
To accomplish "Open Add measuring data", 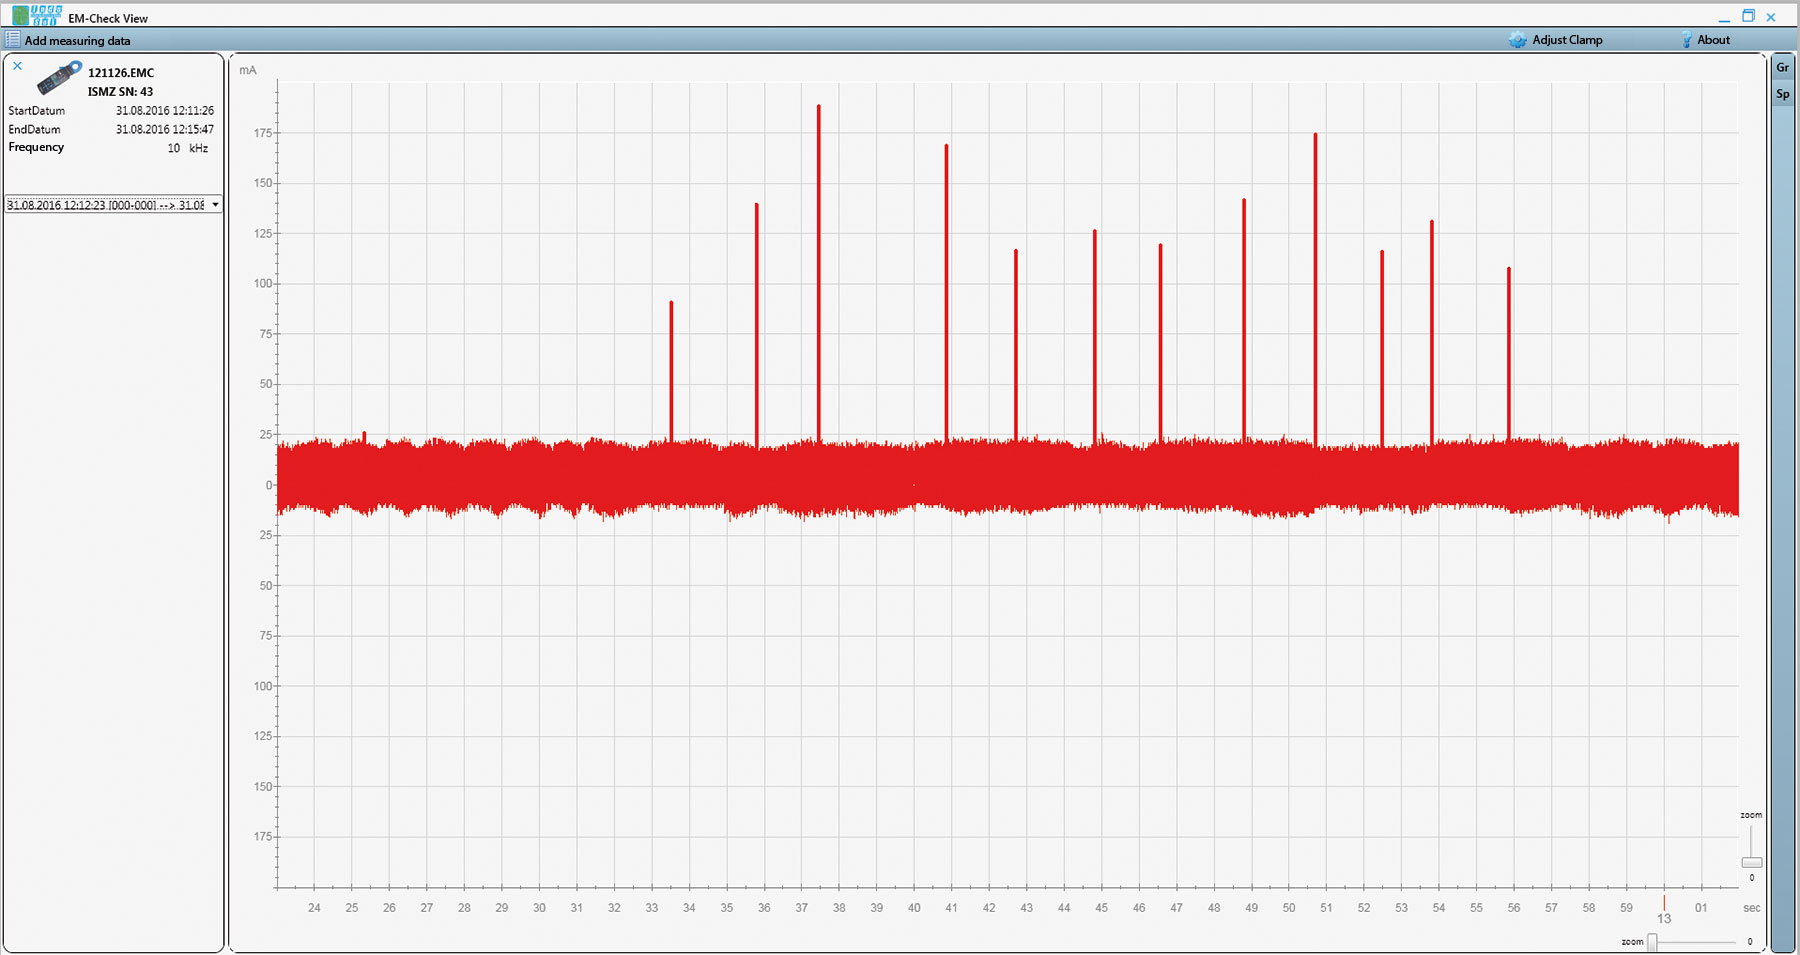I will (x=77, y=41).
